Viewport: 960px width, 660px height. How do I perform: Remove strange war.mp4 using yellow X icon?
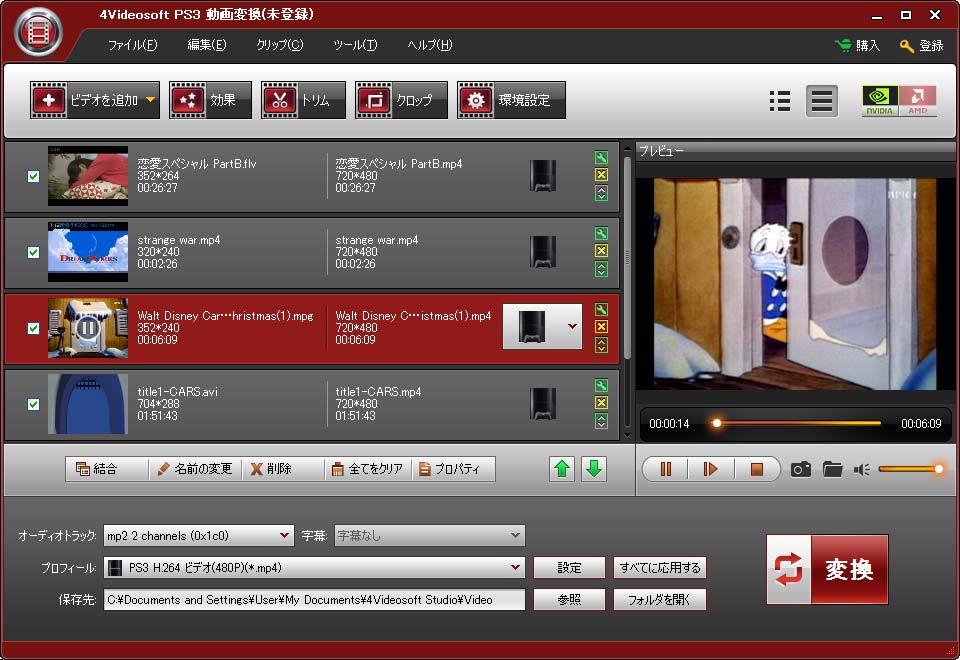click(601, 251)
